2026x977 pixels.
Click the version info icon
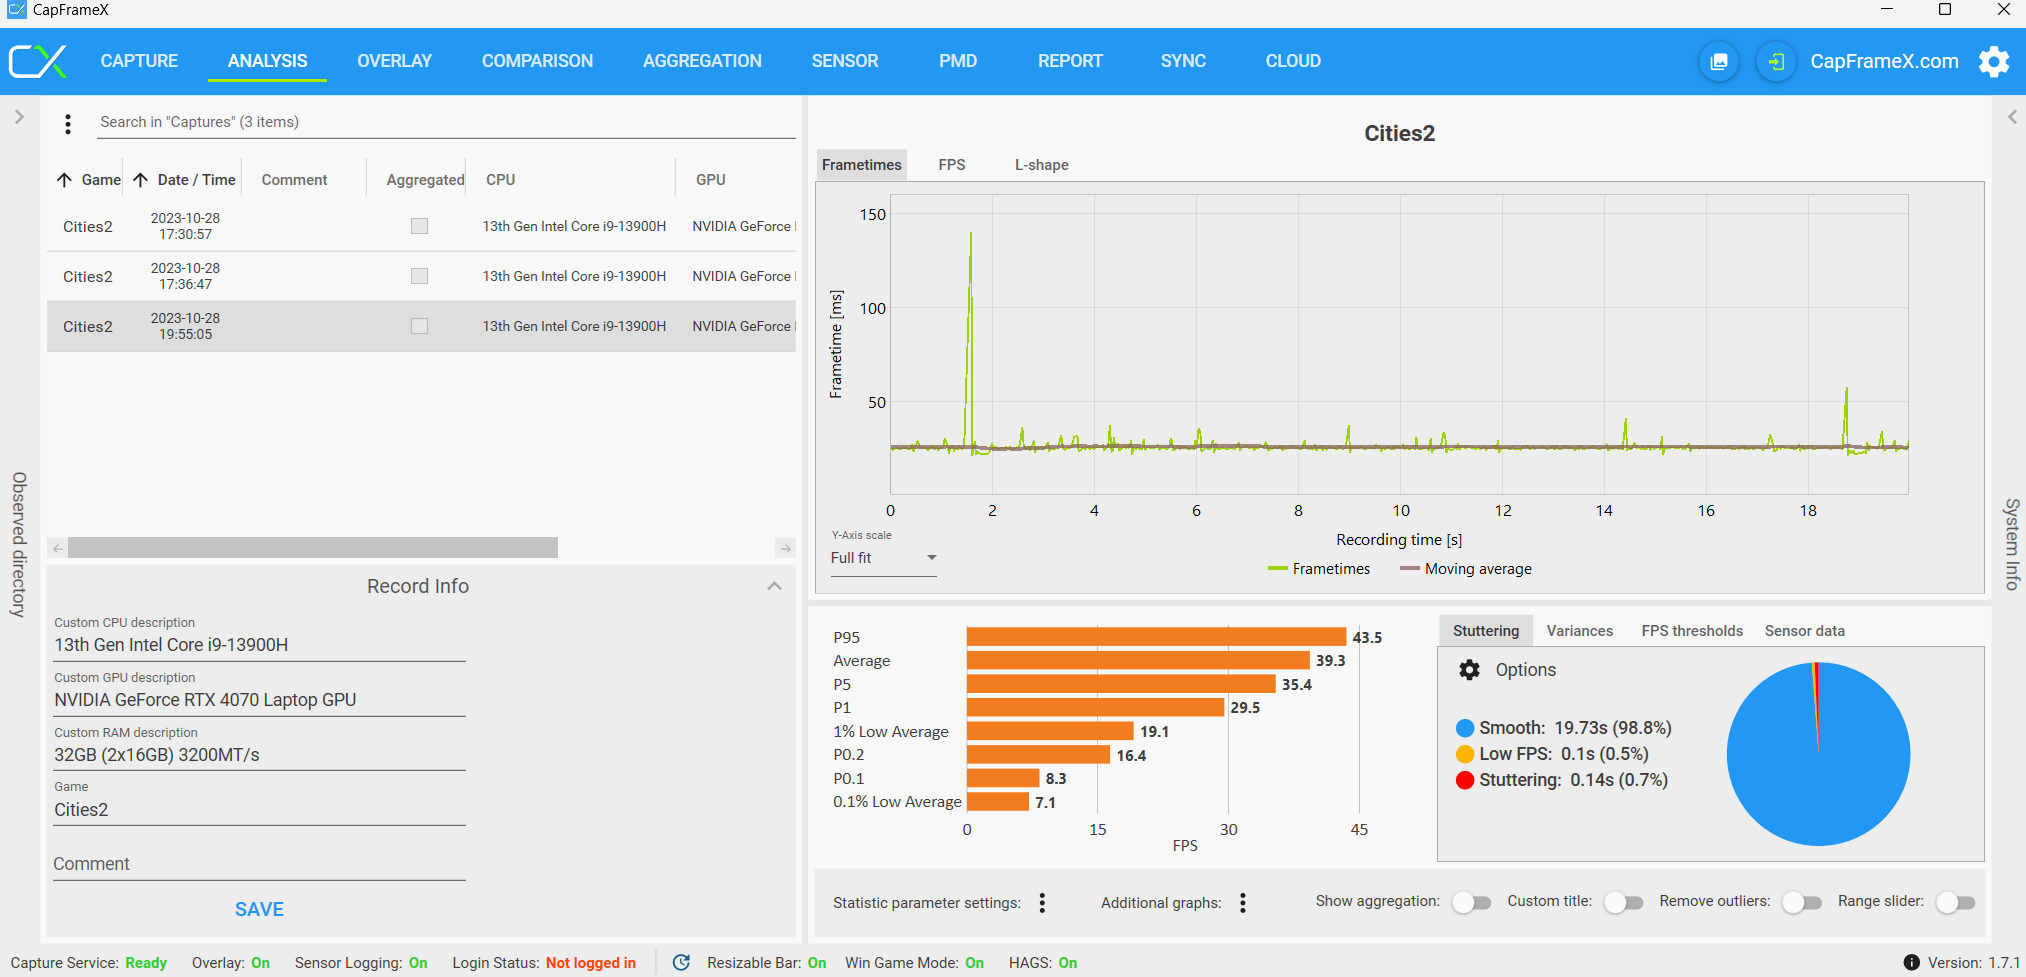(1911, 962)
